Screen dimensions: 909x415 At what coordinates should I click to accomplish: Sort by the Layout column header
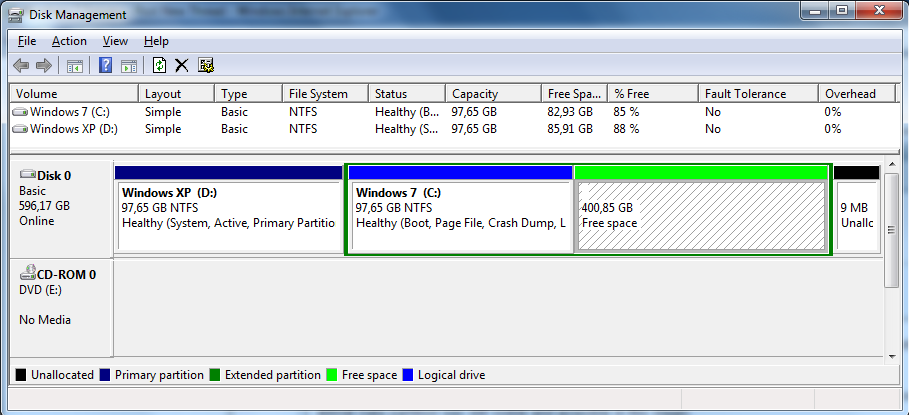[x=177, y=94]
